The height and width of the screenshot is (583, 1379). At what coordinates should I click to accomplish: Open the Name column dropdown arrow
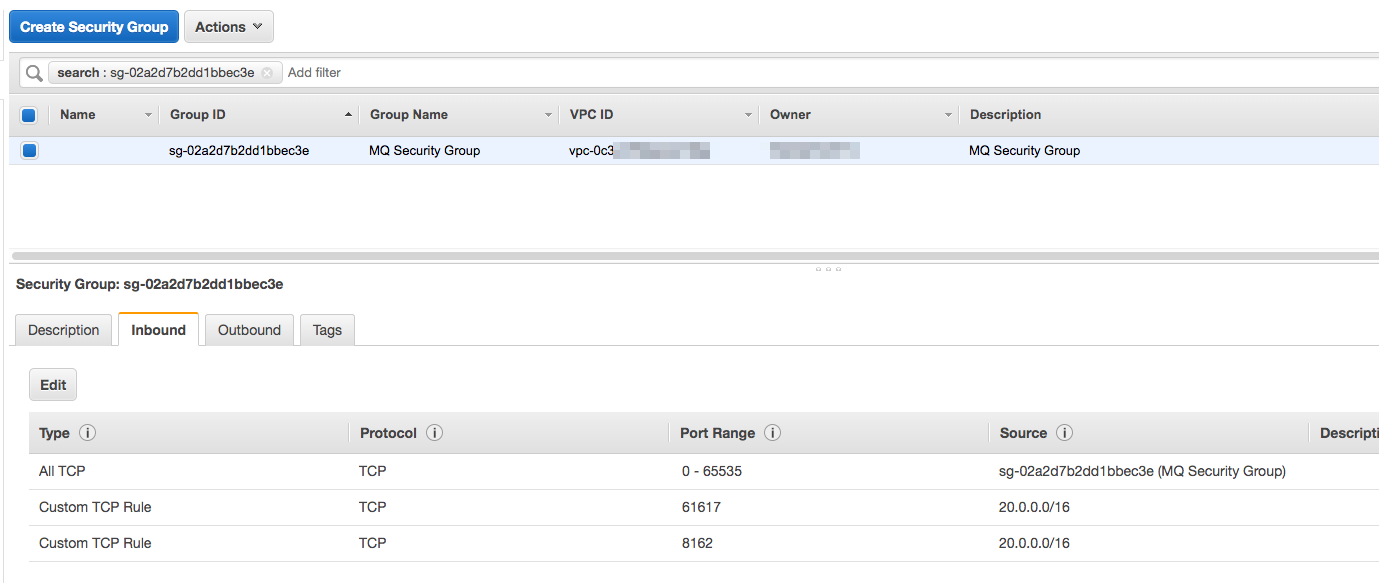pos(149,115)
